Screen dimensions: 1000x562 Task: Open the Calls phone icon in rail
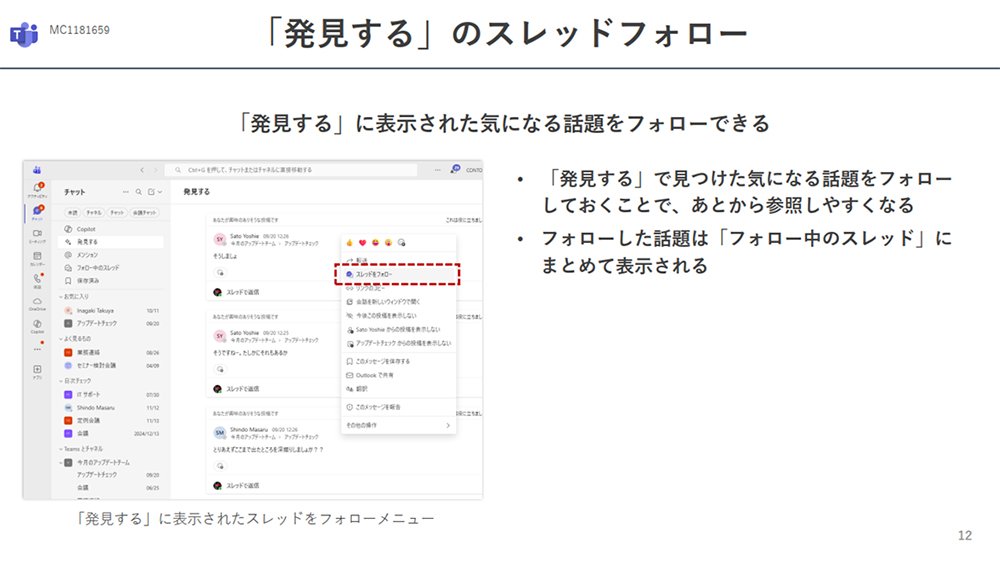38,281
